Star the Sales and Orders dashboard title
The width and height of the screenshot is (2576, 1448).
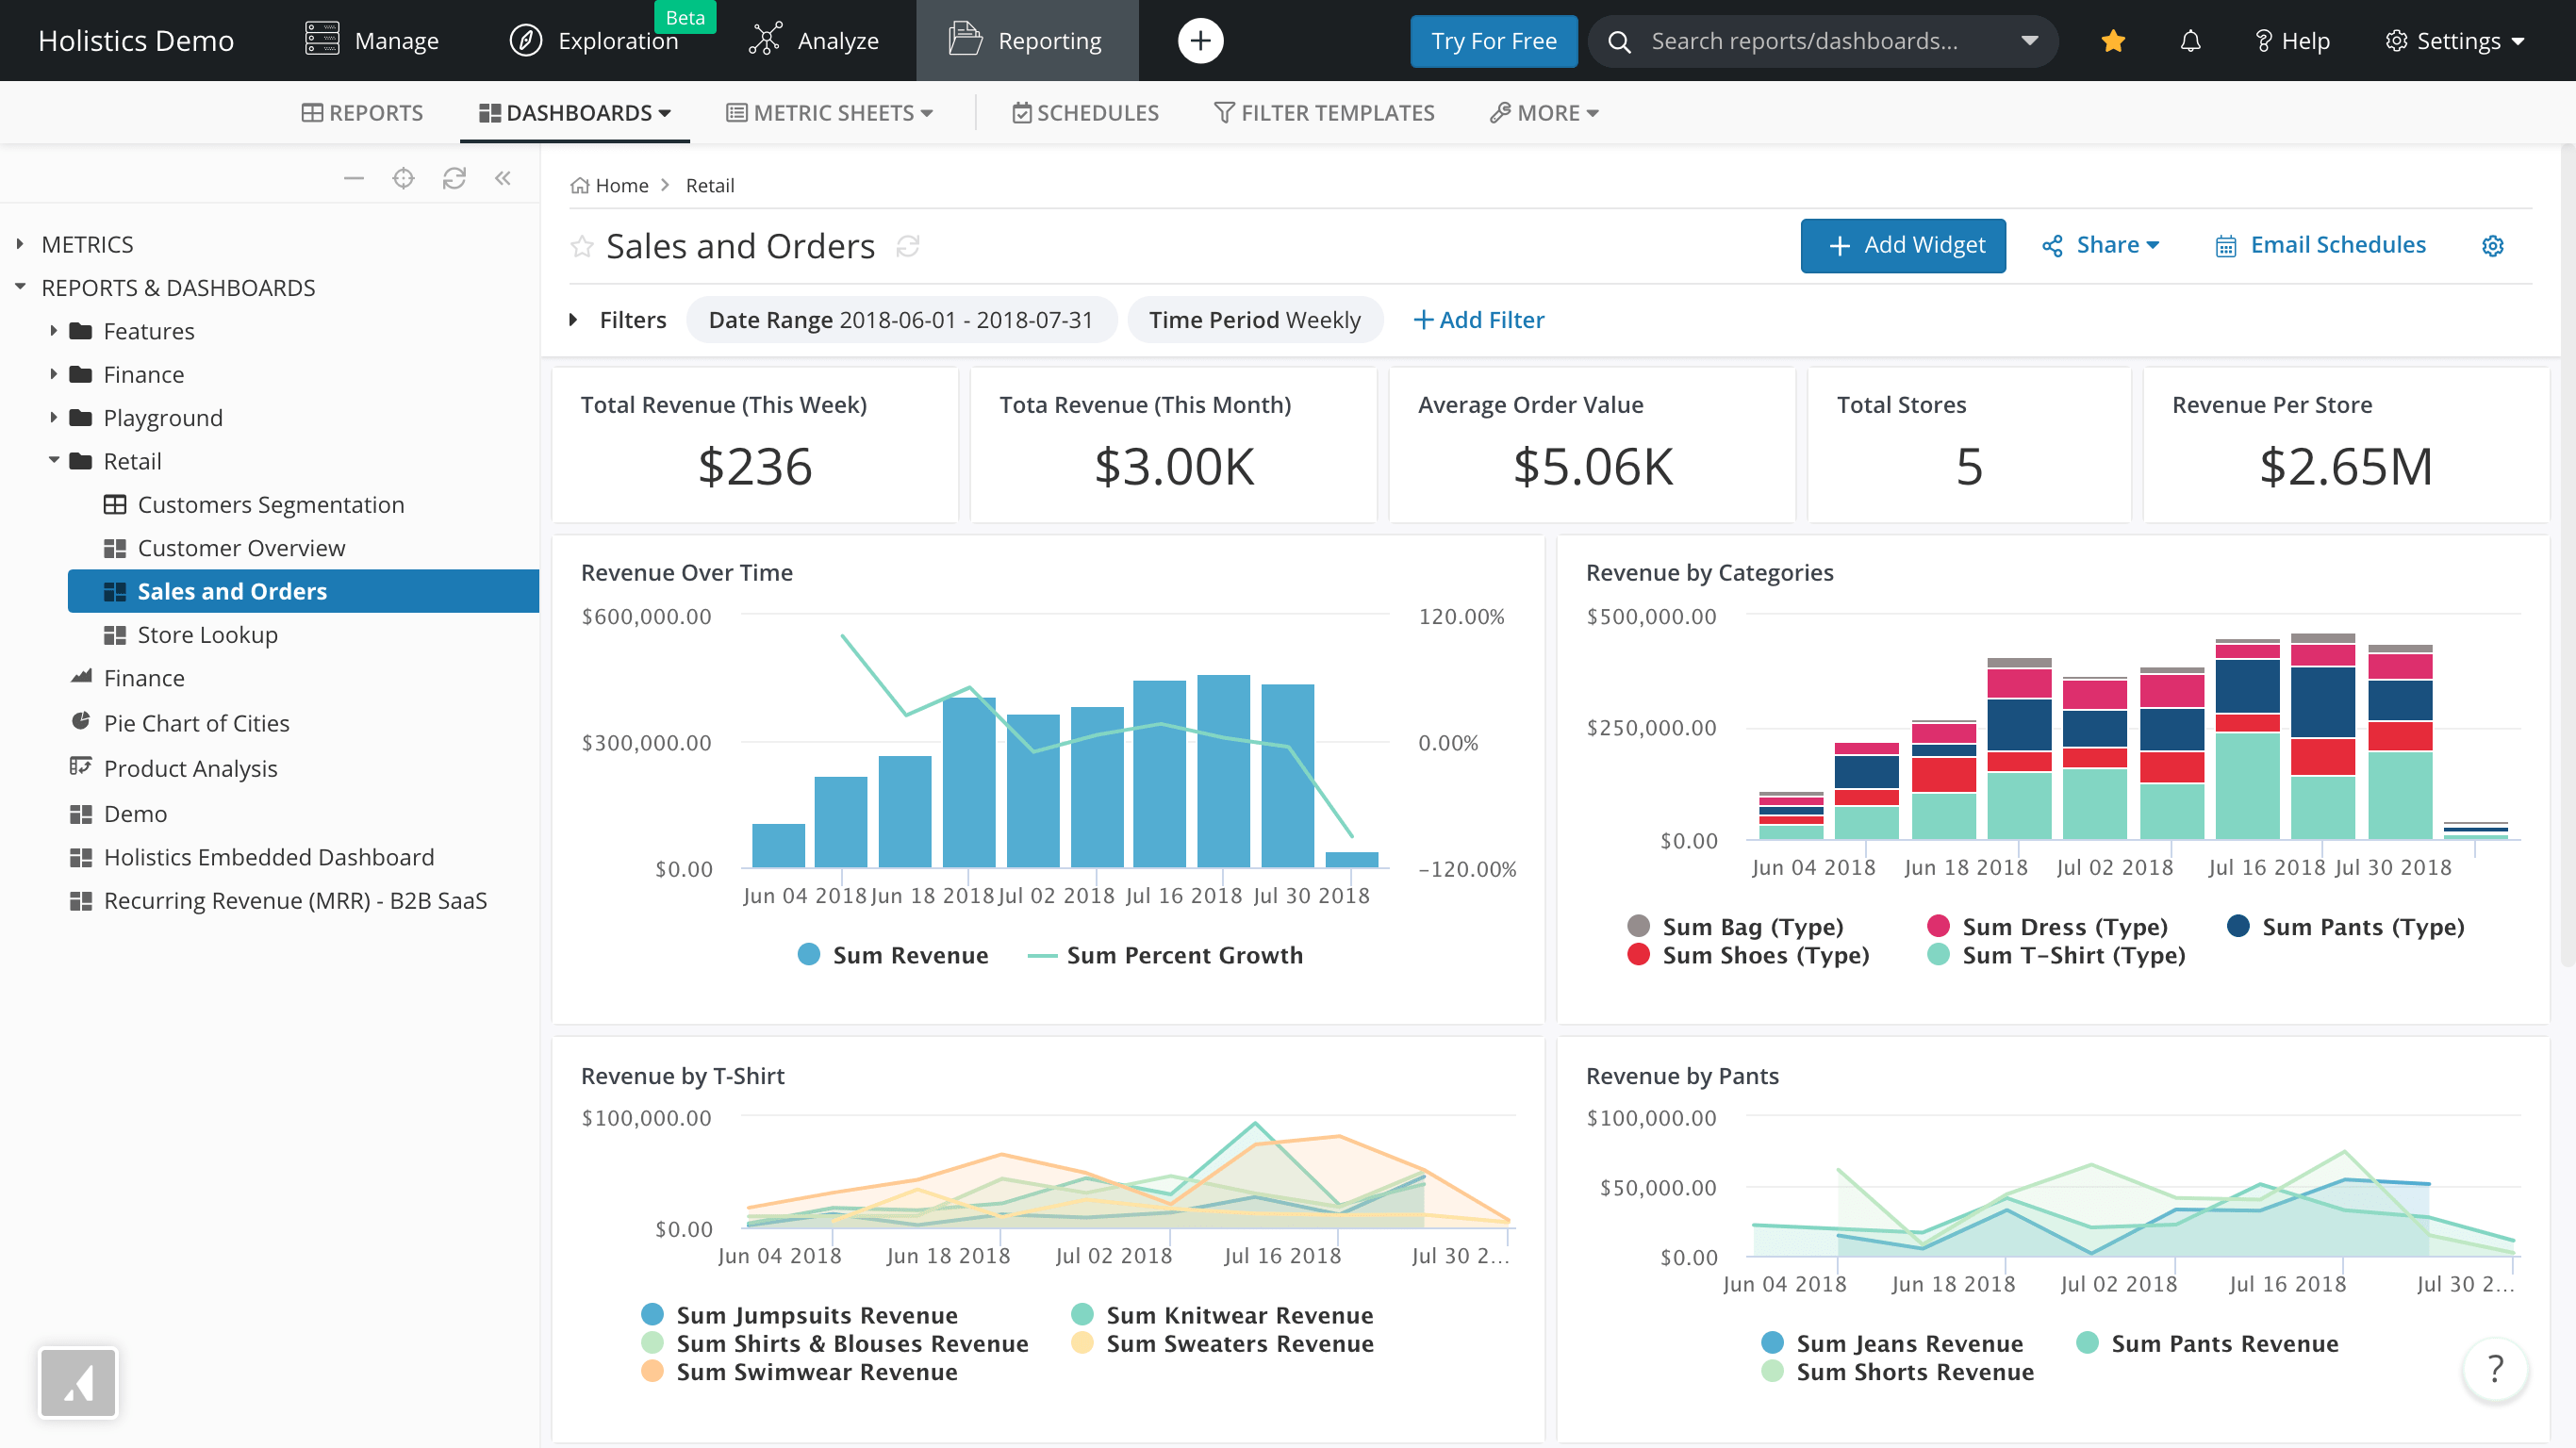tap(581, 246)
